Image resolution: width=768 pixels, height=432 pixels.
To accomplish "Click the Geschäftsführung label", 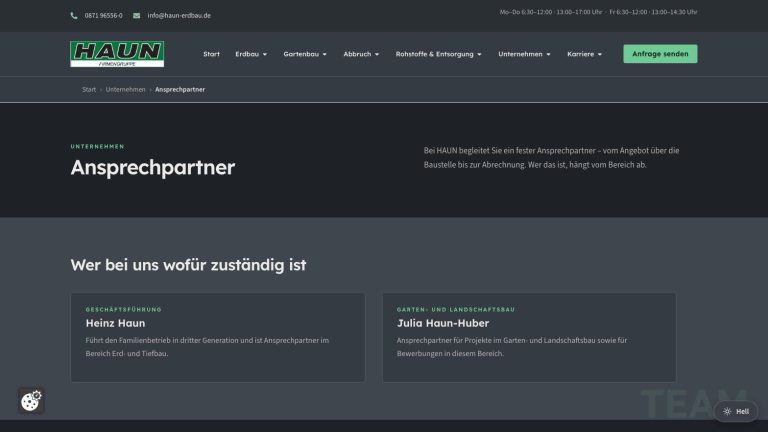I will tap(123, 310).
